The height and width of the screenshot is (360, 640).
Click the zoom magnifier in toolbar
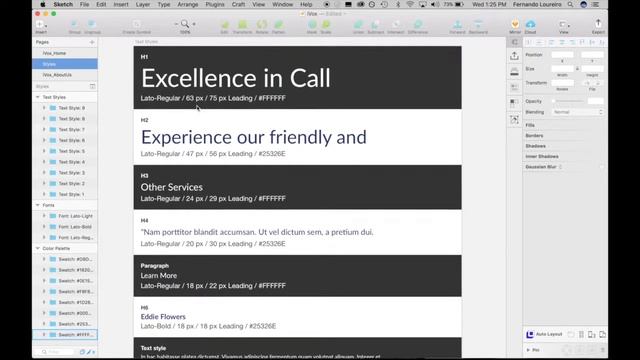[x=185, y=24]
